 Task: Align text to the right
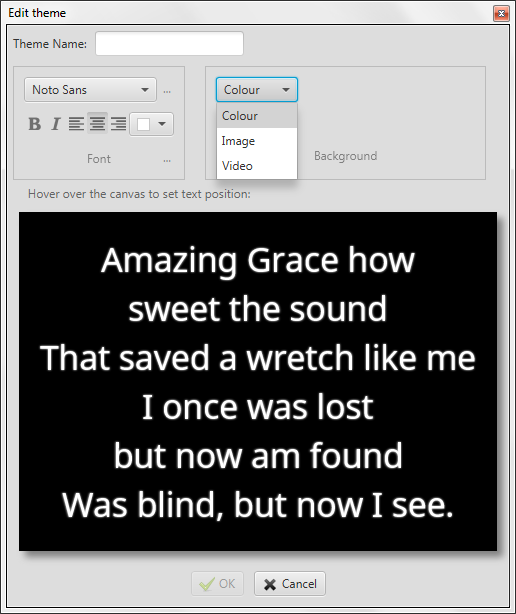point(118,124)
